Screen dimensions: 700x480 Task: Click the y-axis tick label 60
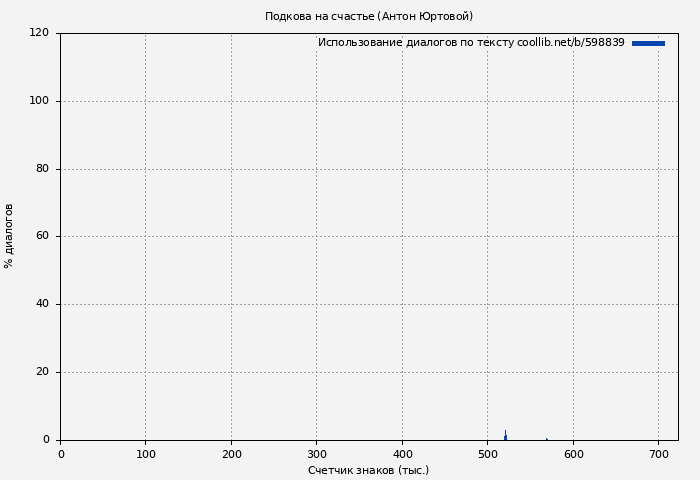point(43,236)
